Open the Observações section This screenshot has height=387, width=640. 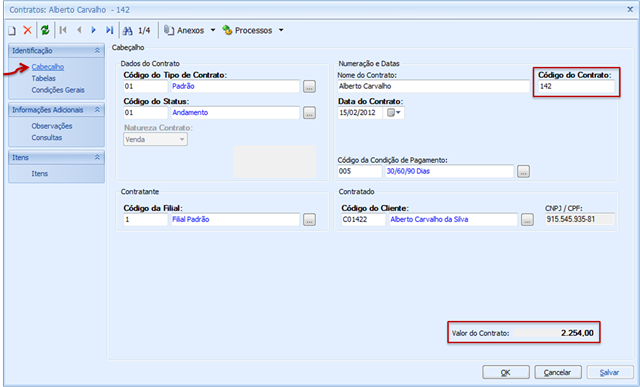[52, 126]
